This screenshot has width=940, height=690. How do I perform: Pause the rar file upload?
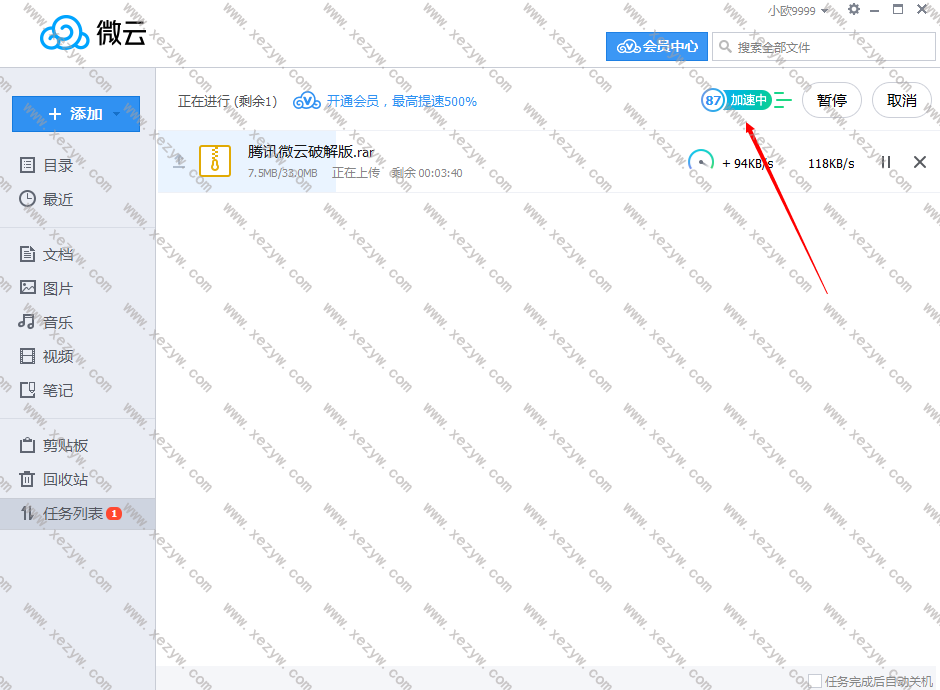point(885,162)
